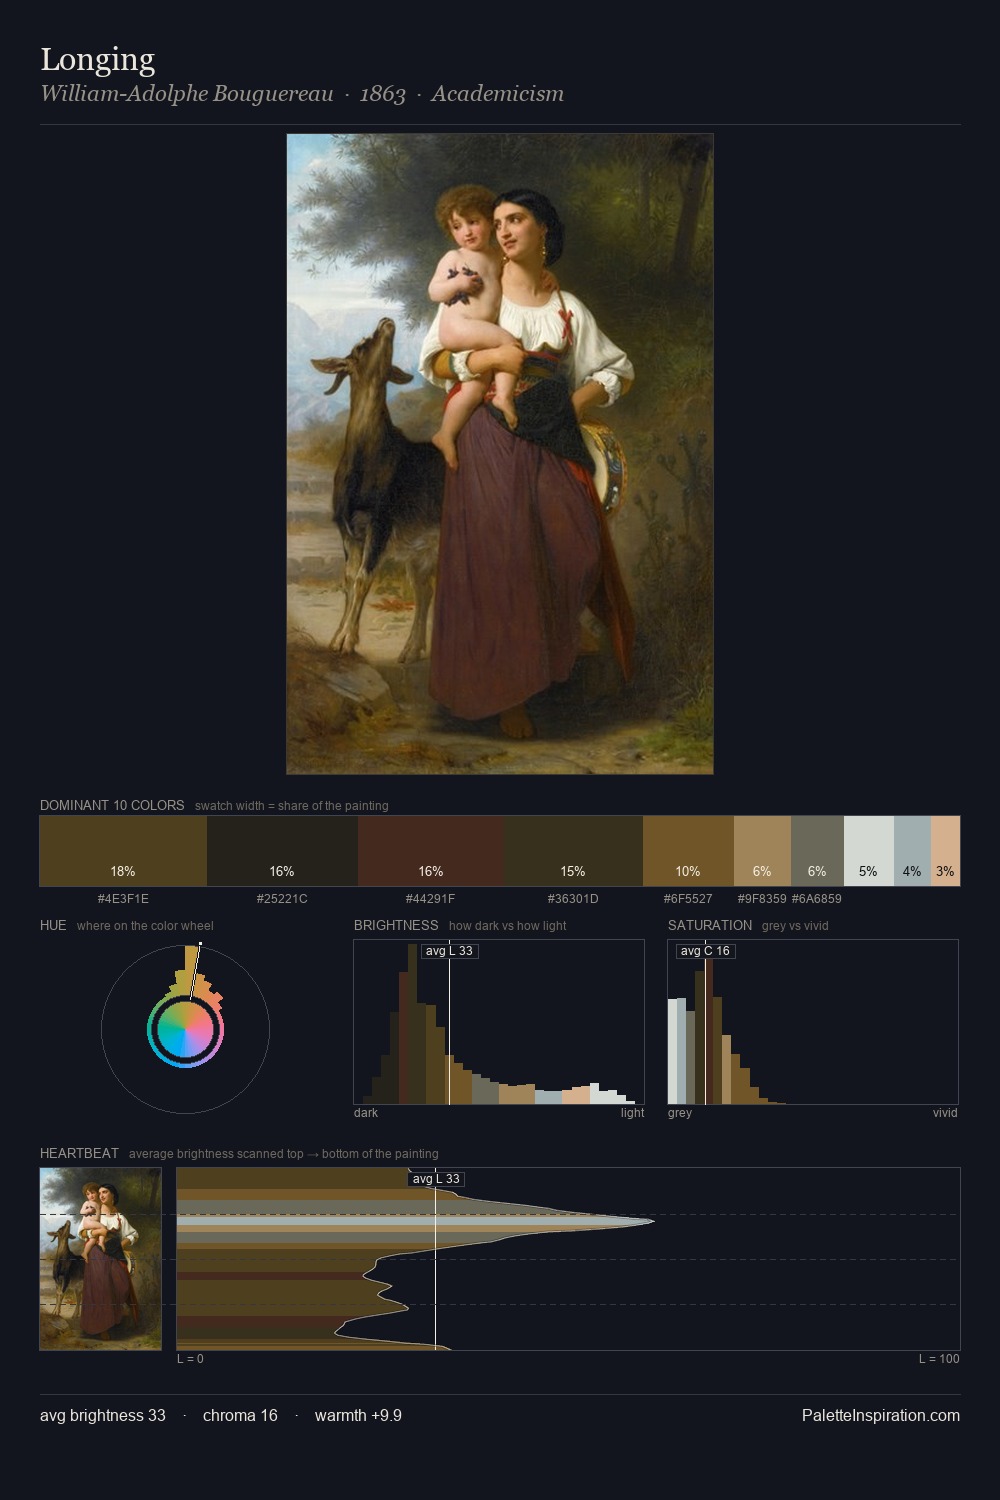Click the title Longing
The image size is (1000, 1500).
pos(98,59)
